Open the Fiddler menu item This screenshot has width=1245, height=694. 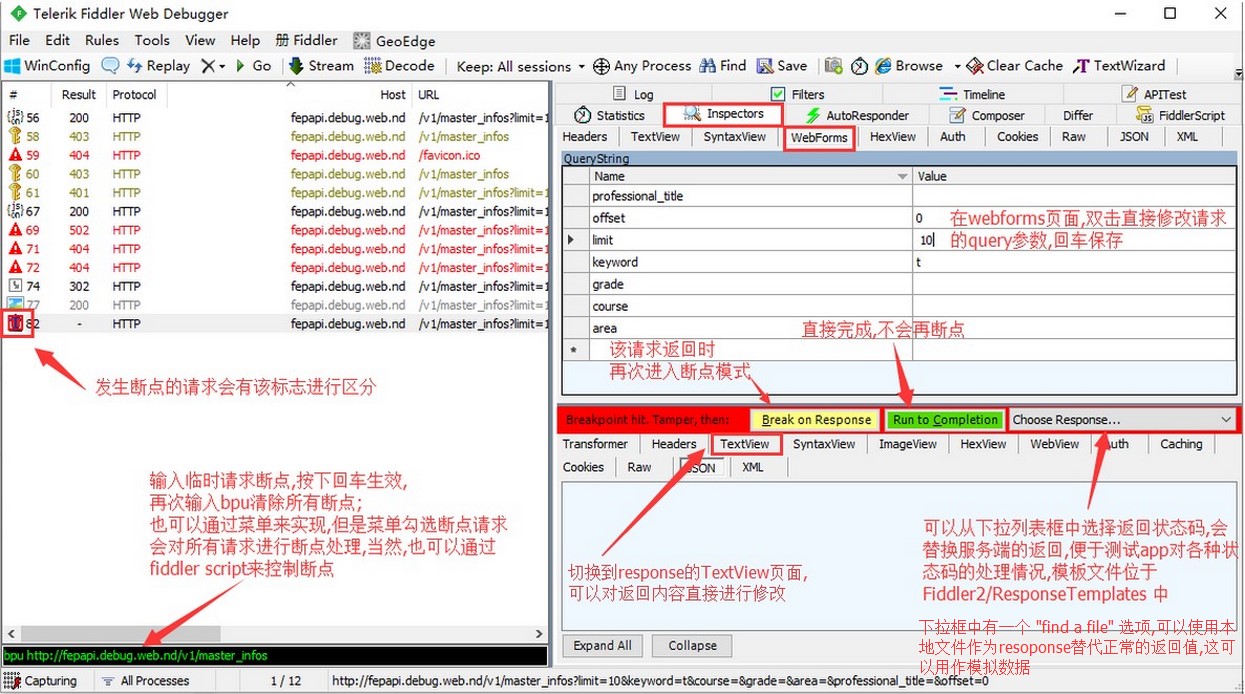(307, 40)
